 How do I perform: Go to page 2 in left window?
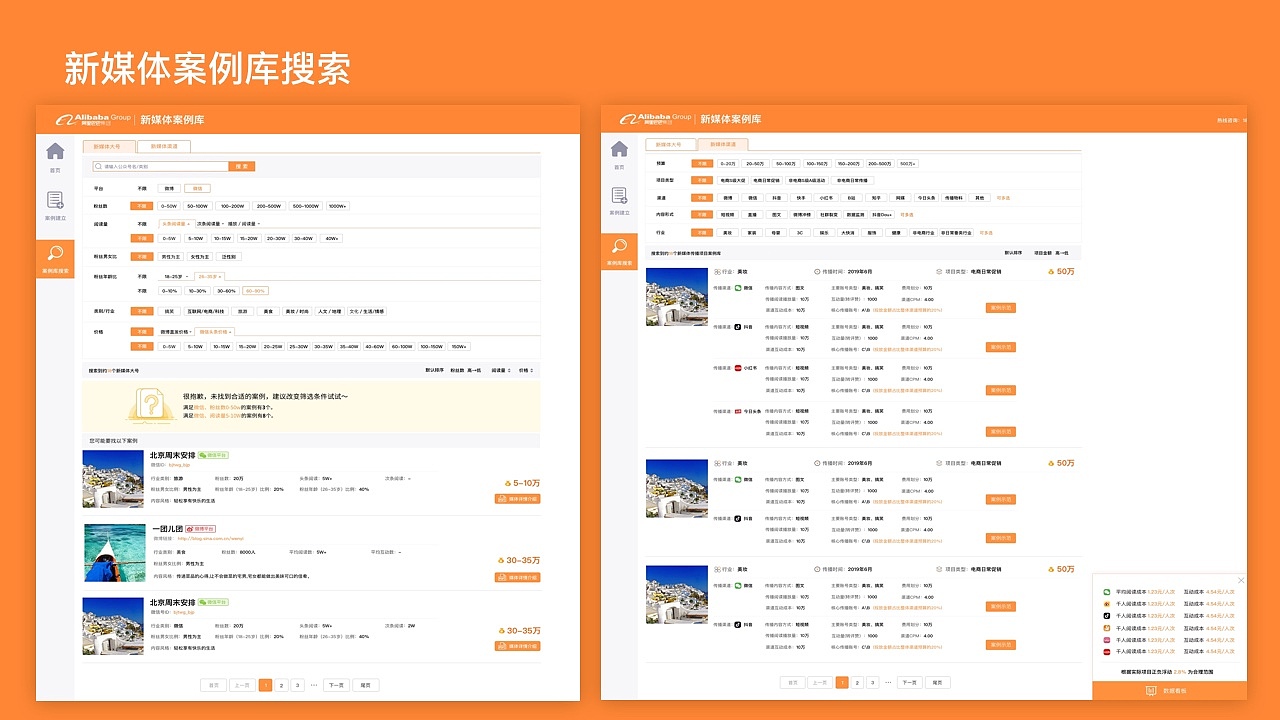tap(282, 685)
